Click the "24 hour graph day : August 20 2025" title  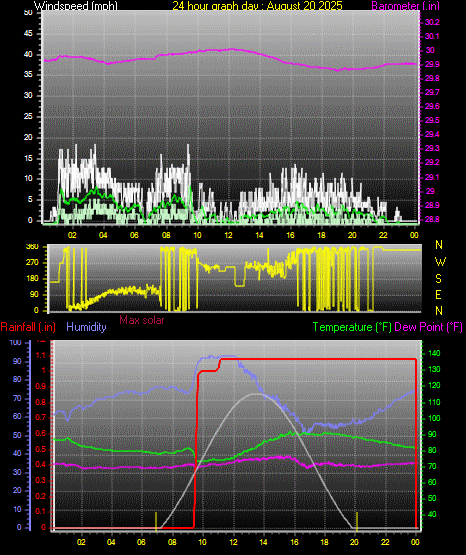(x=257, y=5)
